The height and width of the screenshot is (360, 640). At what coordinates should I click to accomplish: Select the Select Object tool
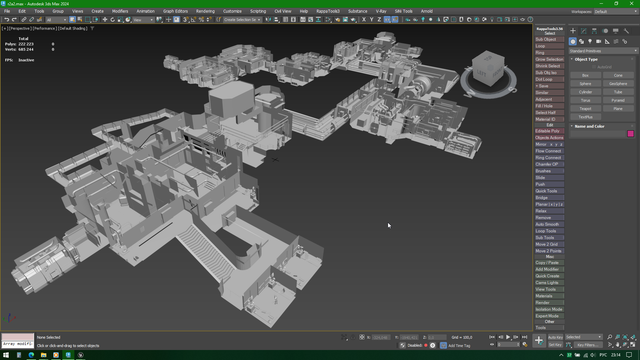tap(72, 19)
